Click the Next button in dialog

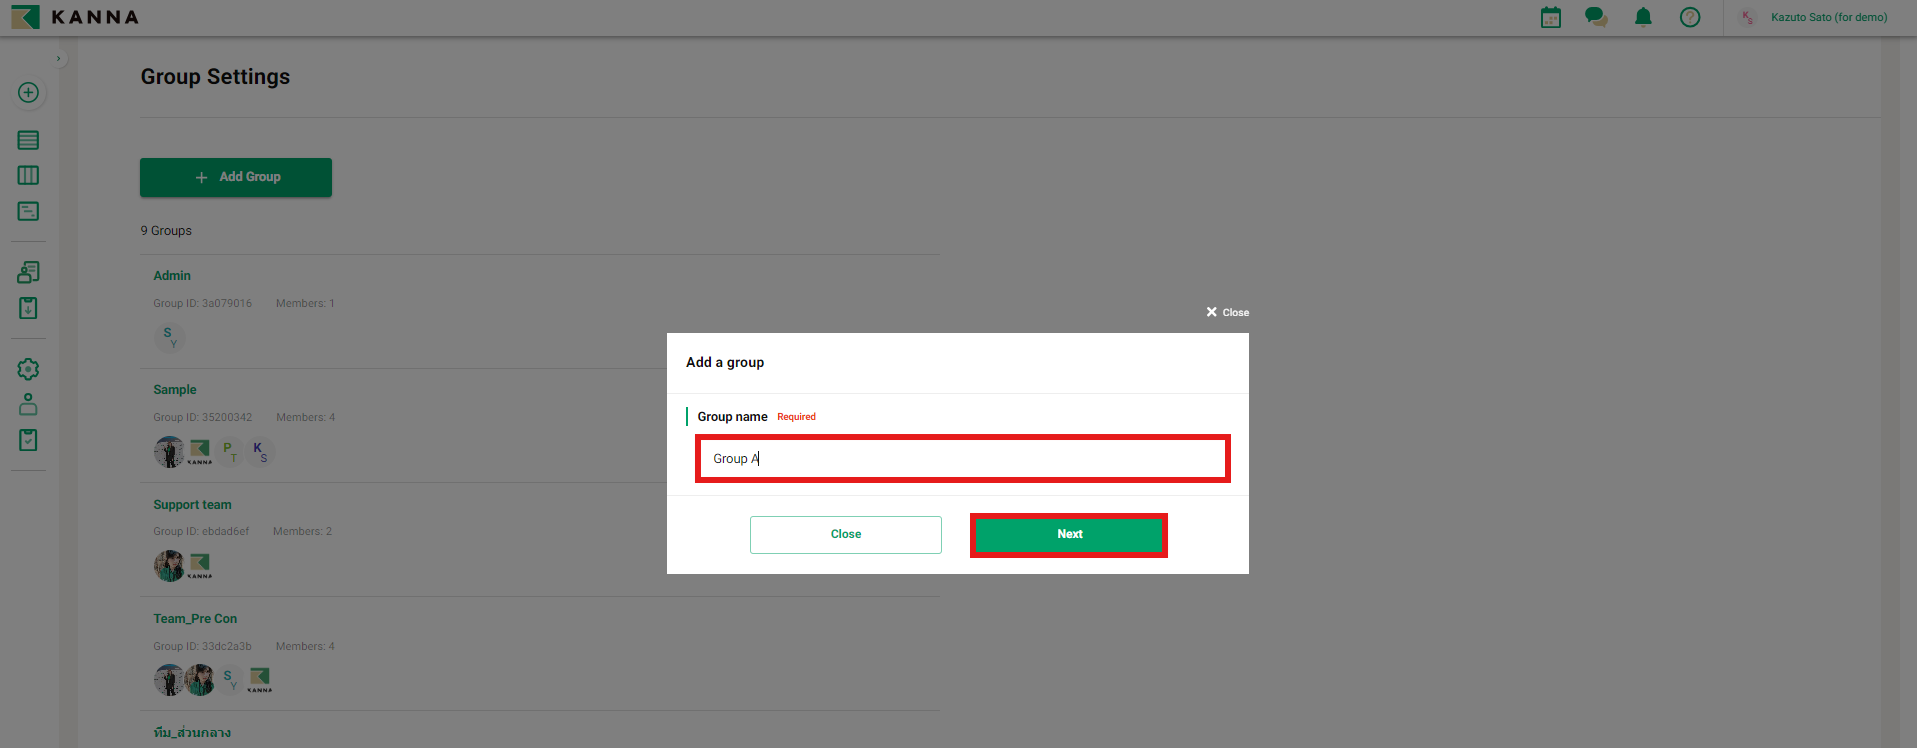(1068, 534)
